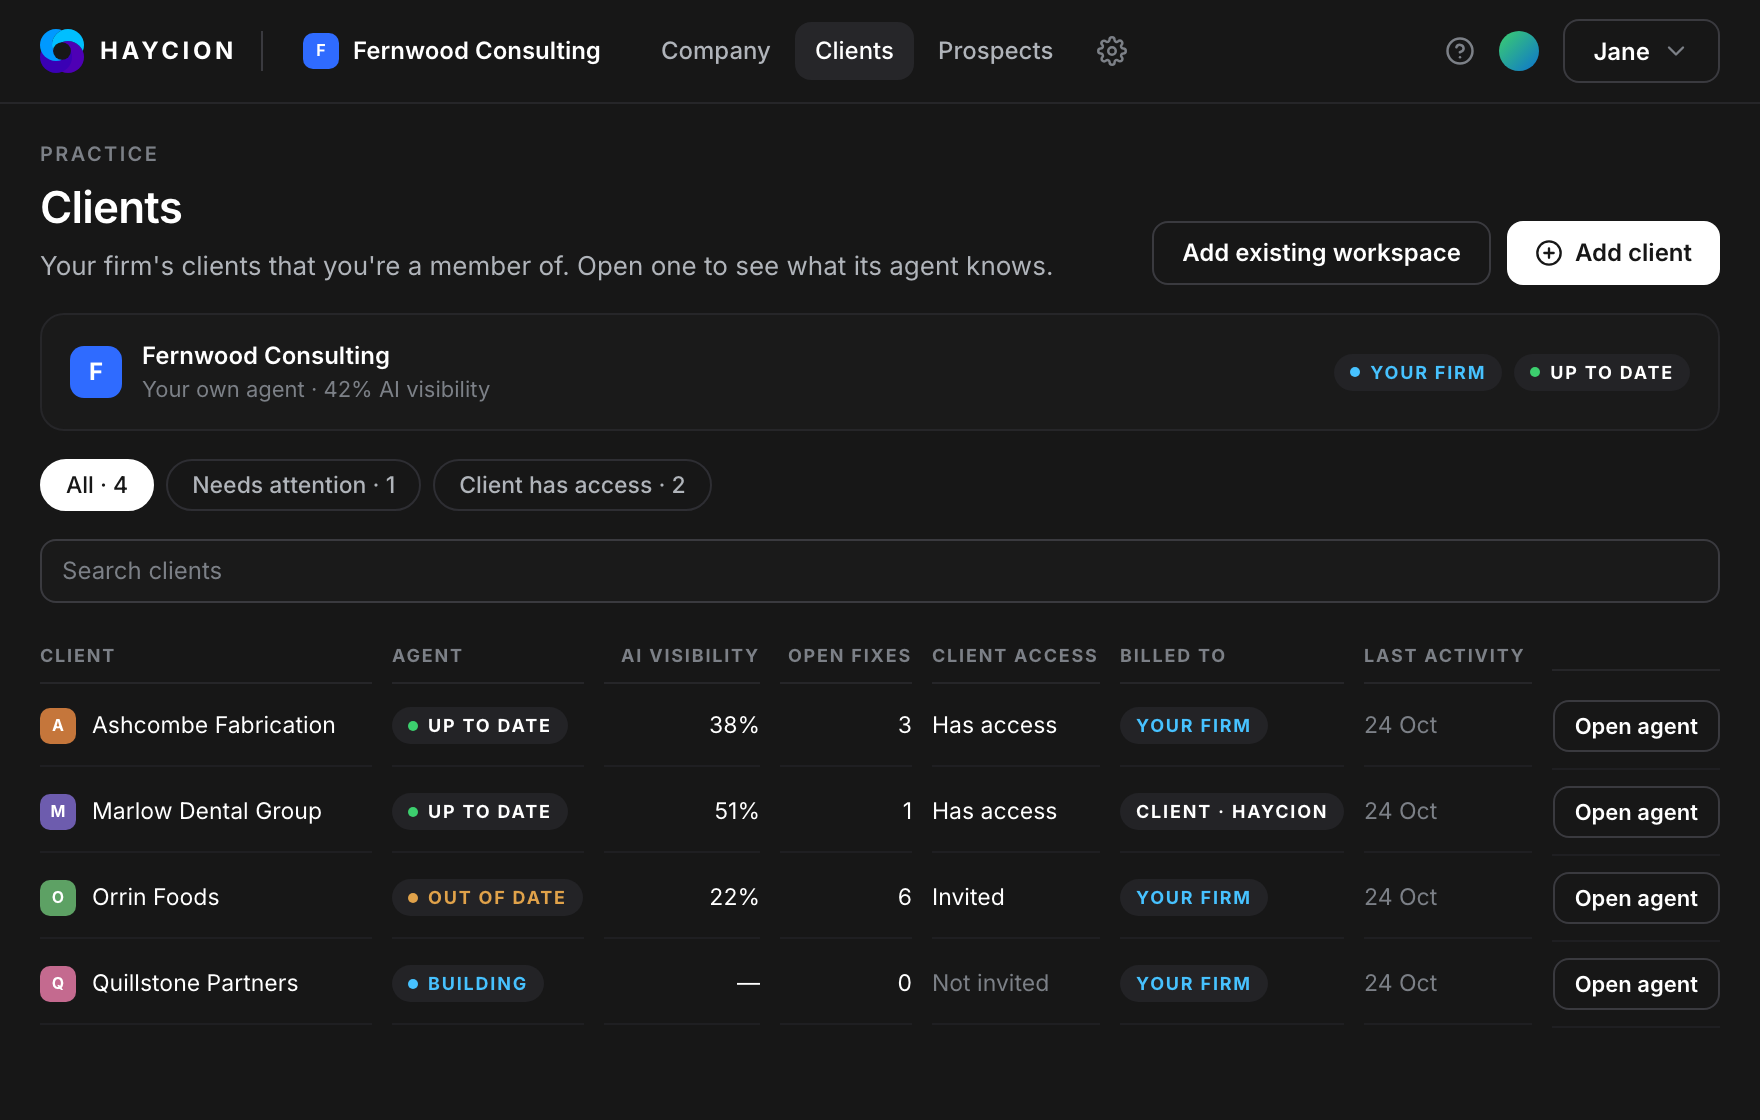1760x1120 pixels.
Task: Select the All · 4 filter
Action: 97,485
